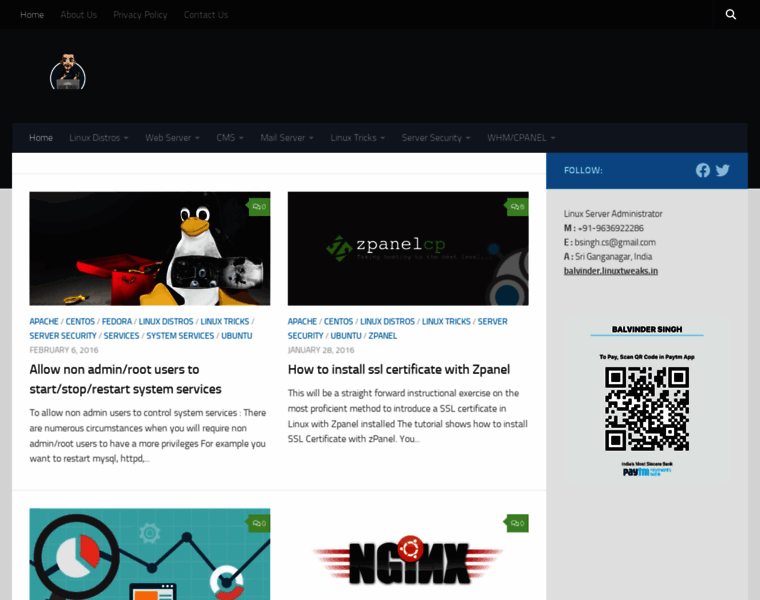Select the Linux Server Administrator text
Viewport: 760px width, 600px height.
613,214
